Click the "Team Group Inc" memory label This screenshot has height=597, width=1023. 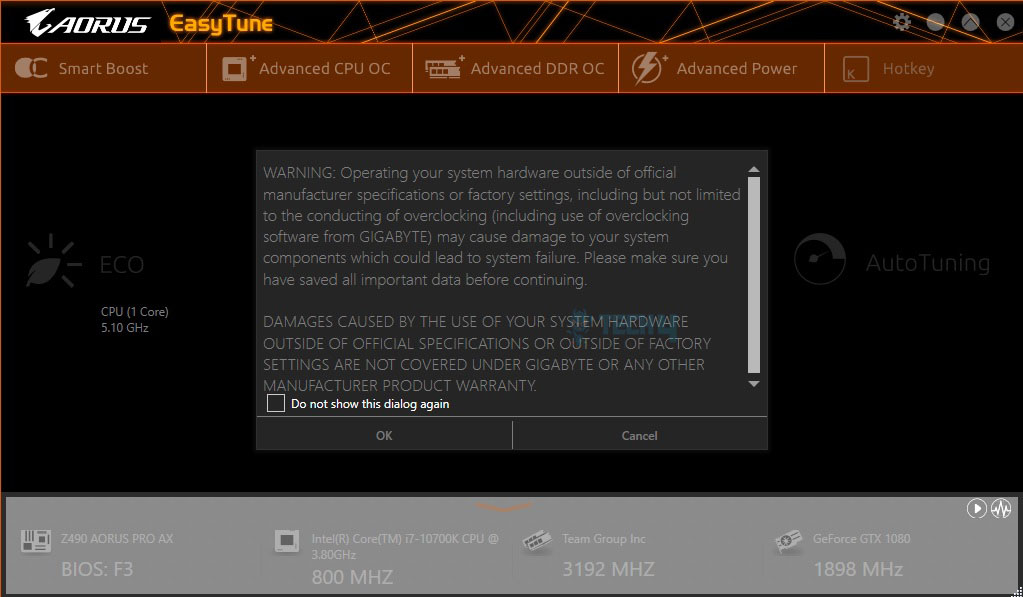[x=603, y=539]
